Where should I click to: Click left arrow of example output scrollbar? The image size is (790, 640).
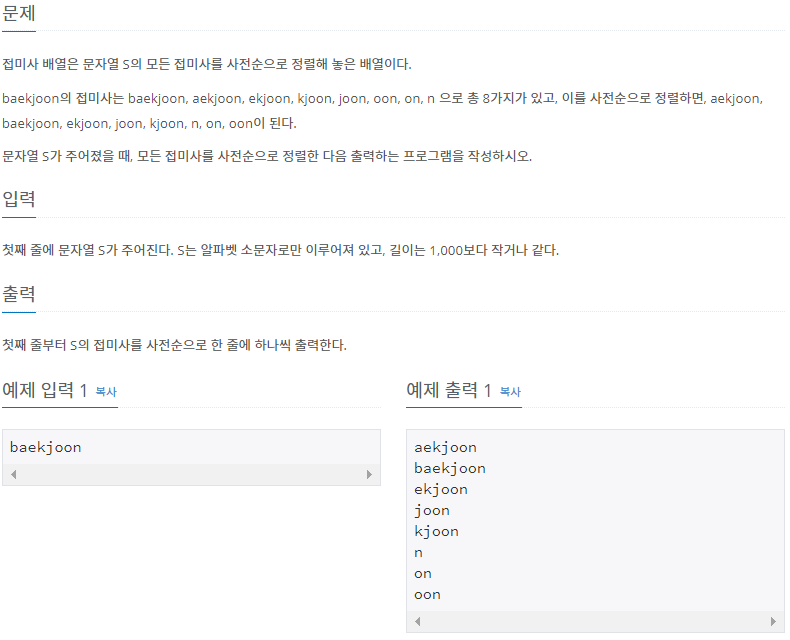(418, 621)
